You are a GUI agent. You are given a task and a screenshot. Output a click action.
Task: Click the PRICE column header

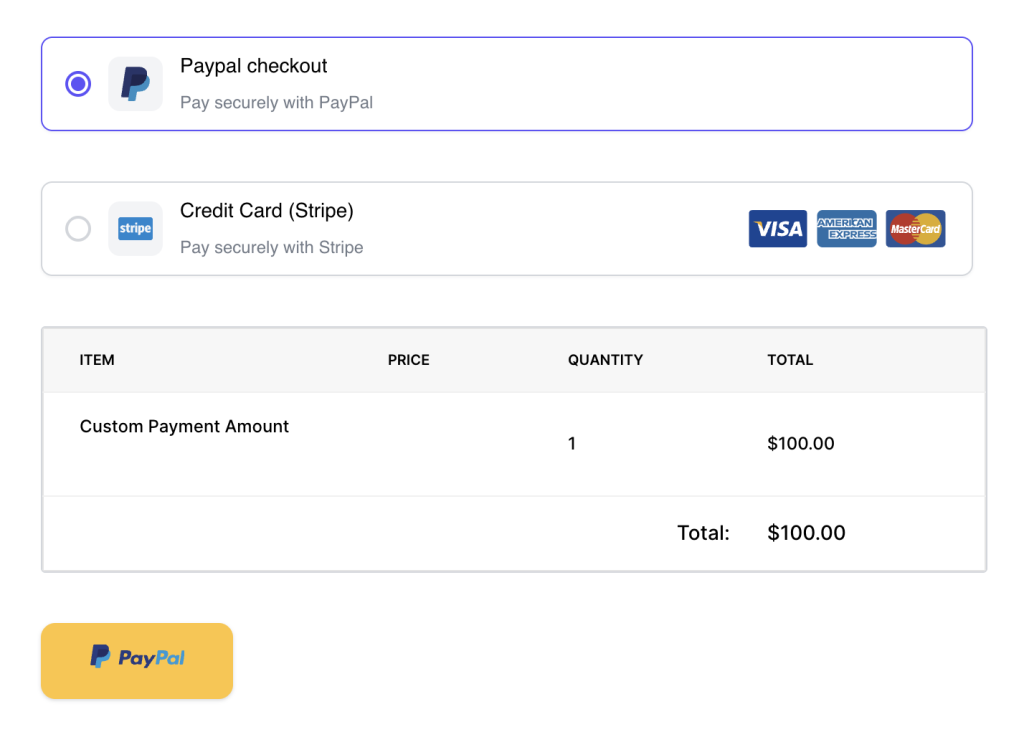[x=409, y=360]
